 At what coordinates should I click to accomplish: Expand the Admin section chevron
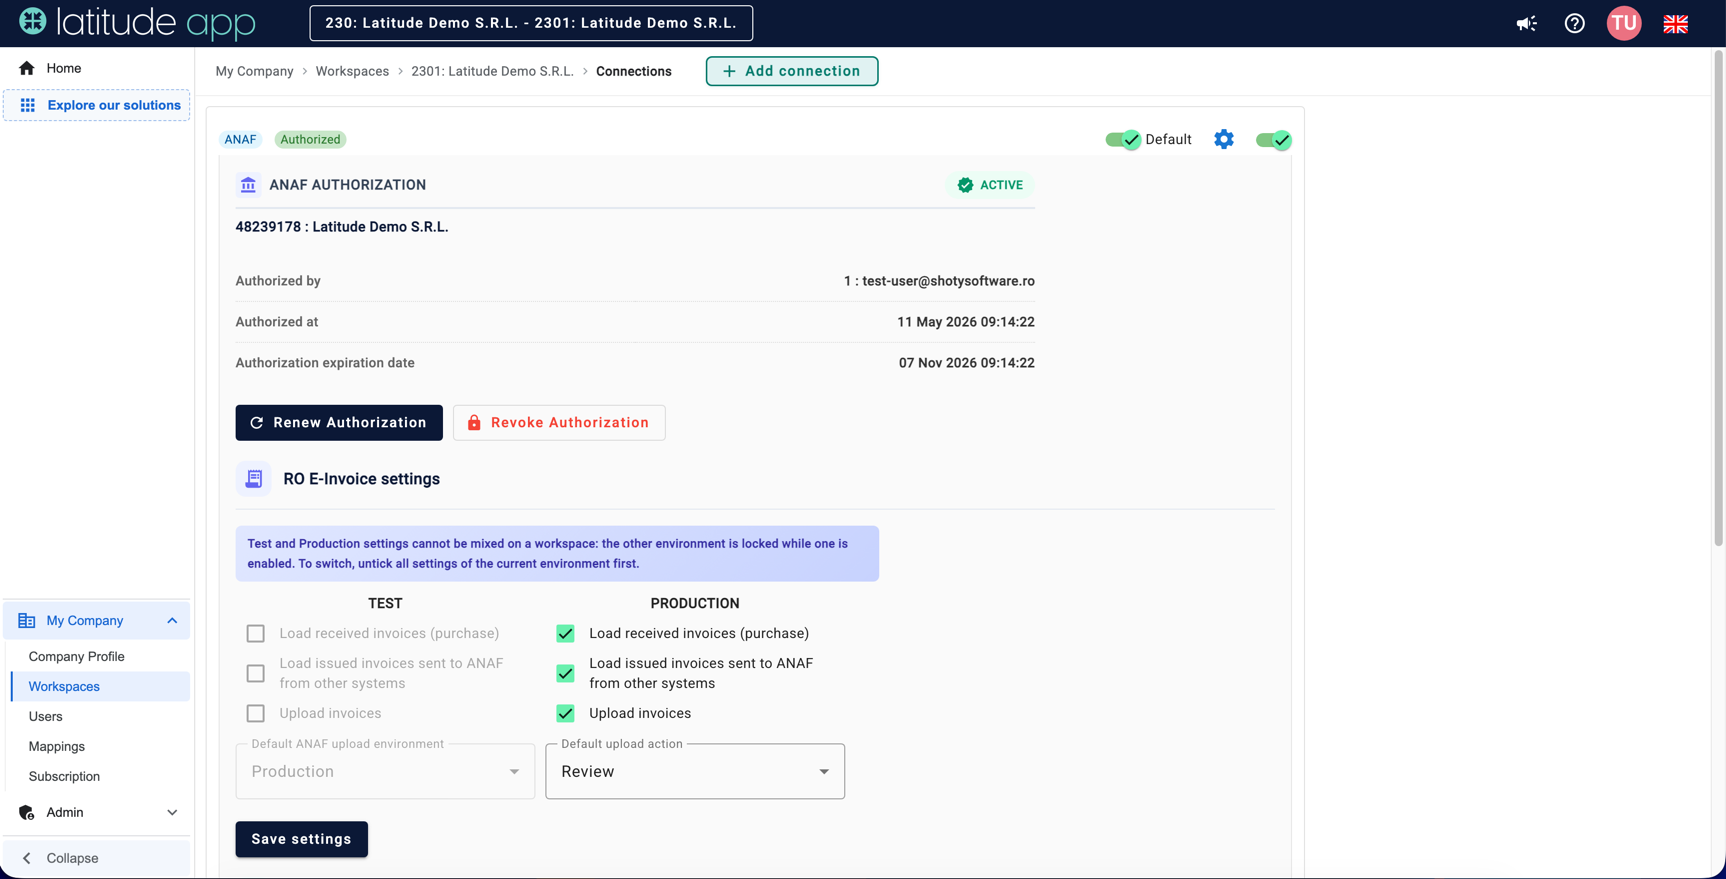(x=172, y=813)
